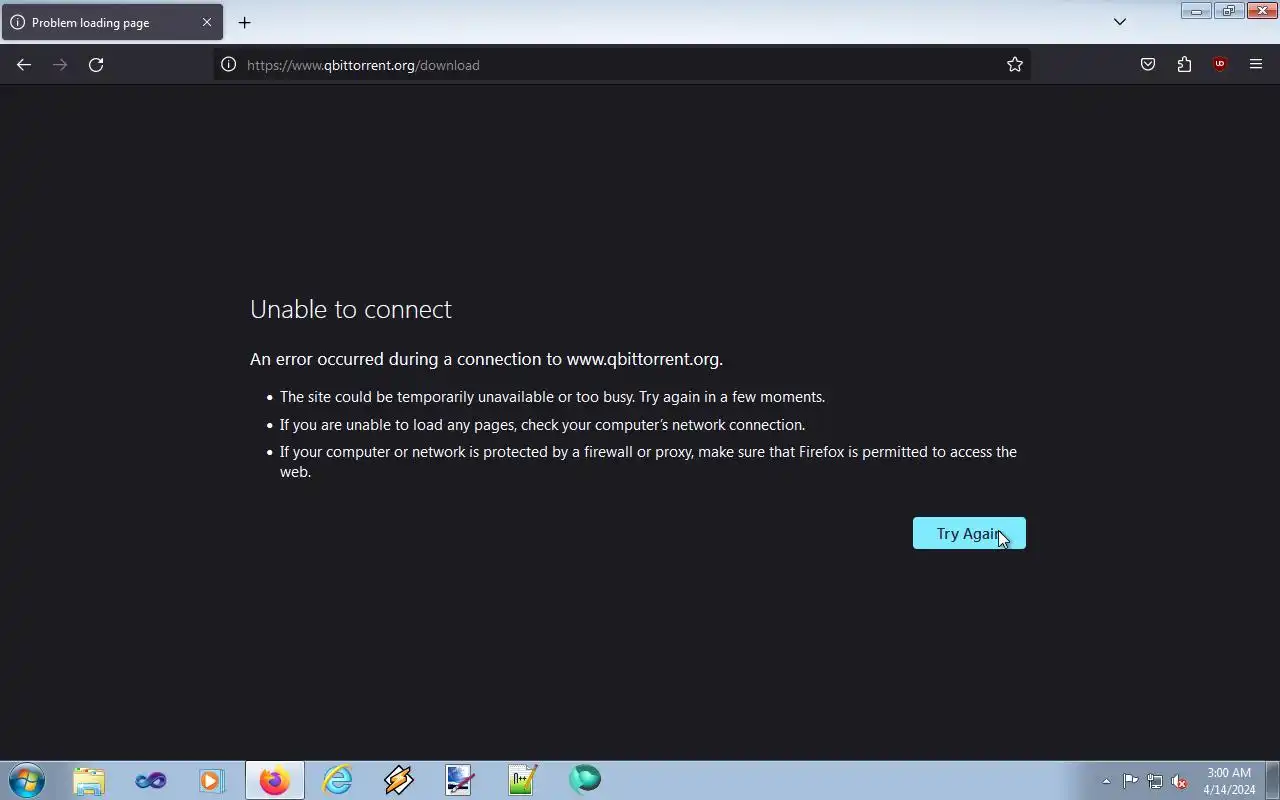Open a new tab with plus button
Screen dimensions: 1280x800
244,22
